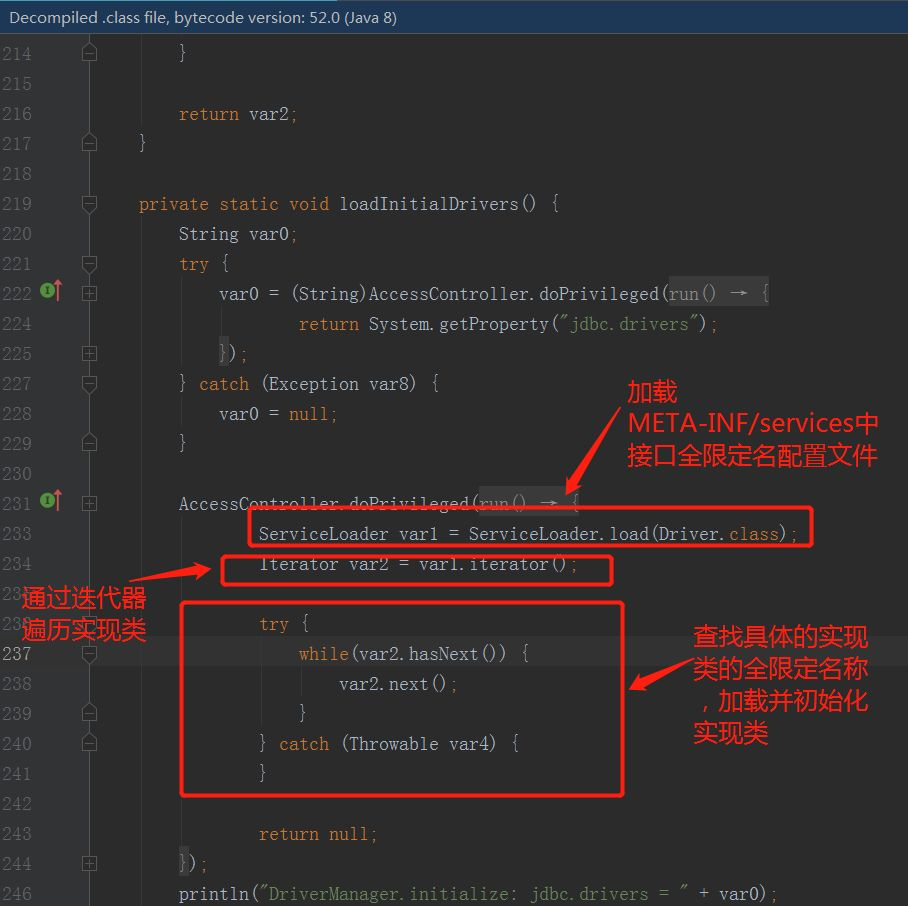908x906 pixels.
Task: Click the decompiled class file notification banner
Action: (x=200, y=17)
